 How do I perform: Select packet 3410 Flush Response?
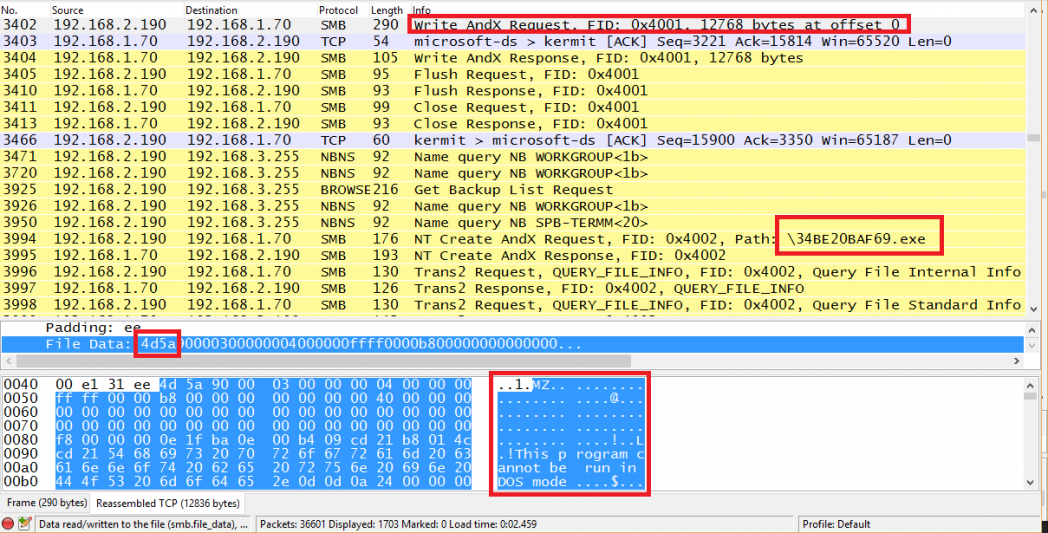coord(513,90)
